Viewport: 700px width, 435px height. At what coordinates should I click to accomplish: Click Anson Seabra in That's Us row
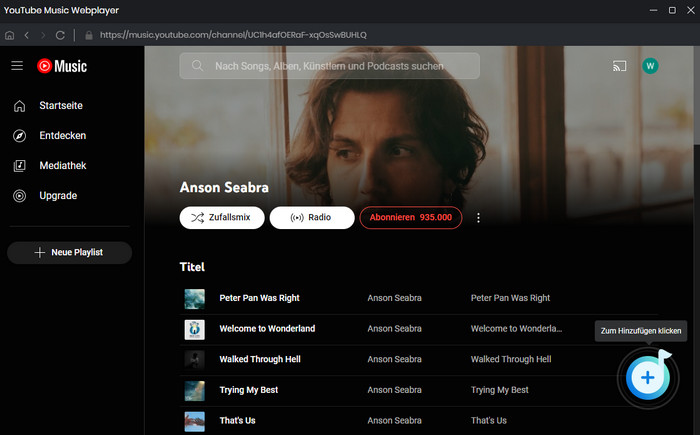[x=394, y=420]
